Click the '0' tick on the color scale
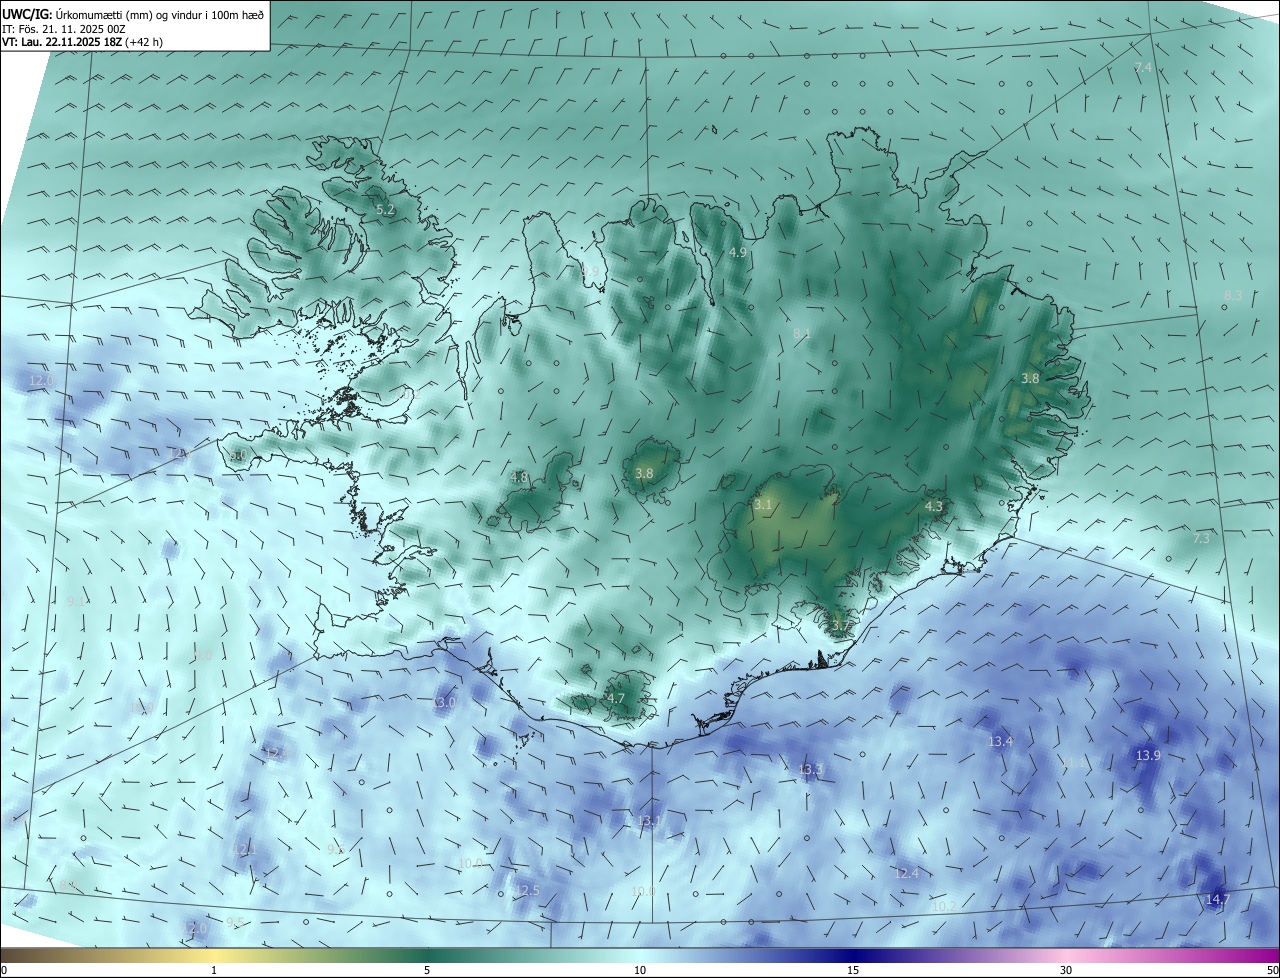Viewport: 1280px width, 978px height. click(4, 970)
